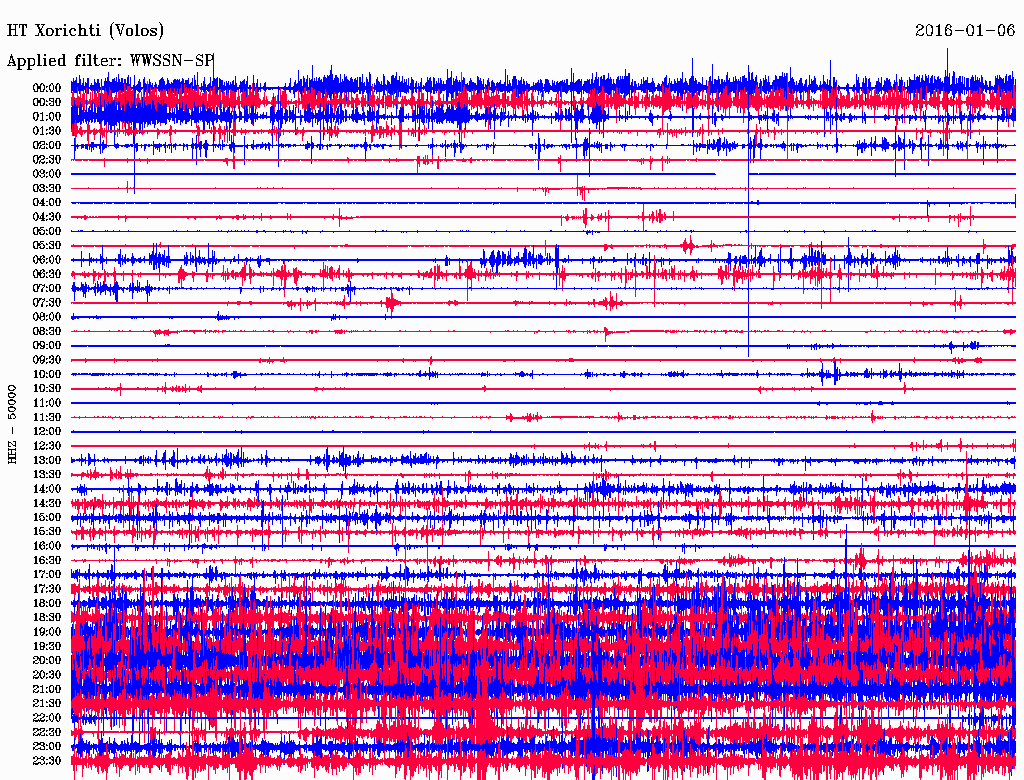This screenshot has width=1024, height=780.
Task: Click the 17:00 time label
Action: pos(47,574)
